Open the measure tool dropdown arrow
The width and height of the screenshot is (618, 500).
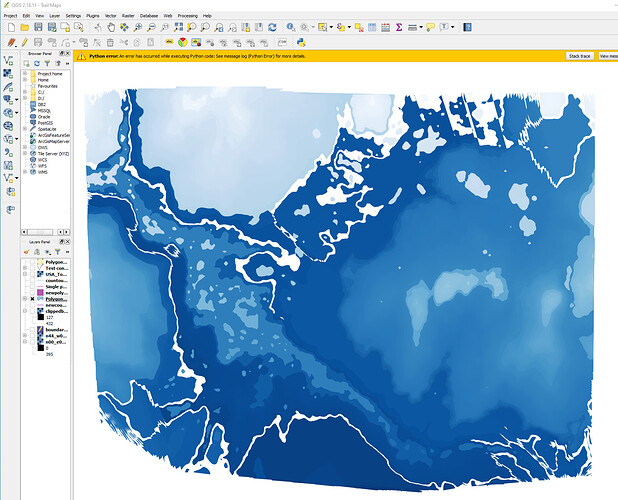(416, 28)
